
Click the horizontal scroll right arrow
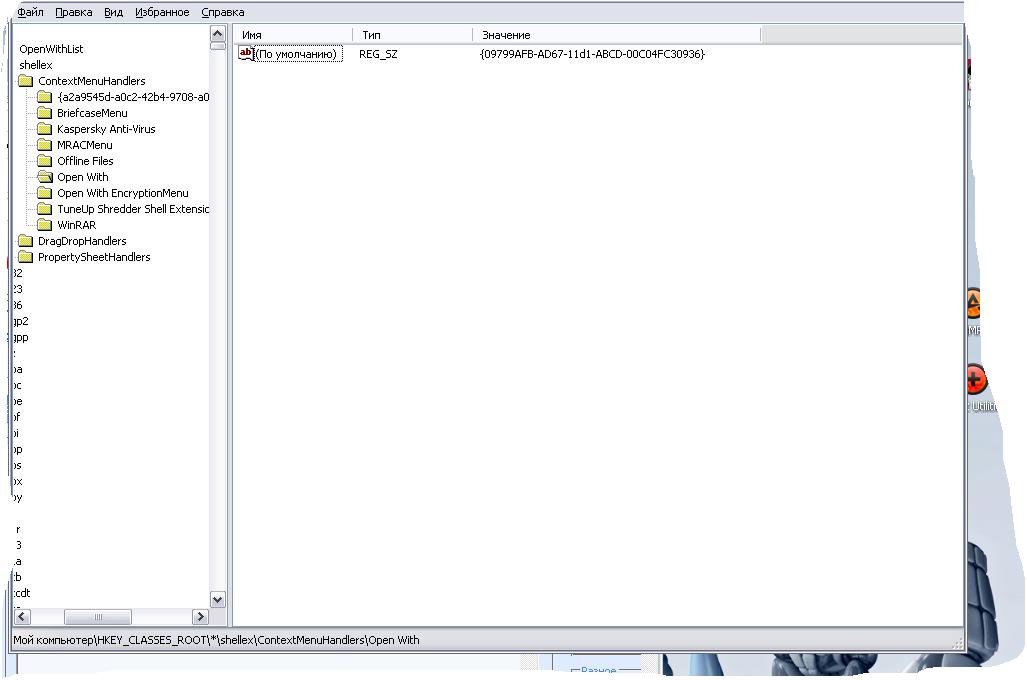pos(200,616)
